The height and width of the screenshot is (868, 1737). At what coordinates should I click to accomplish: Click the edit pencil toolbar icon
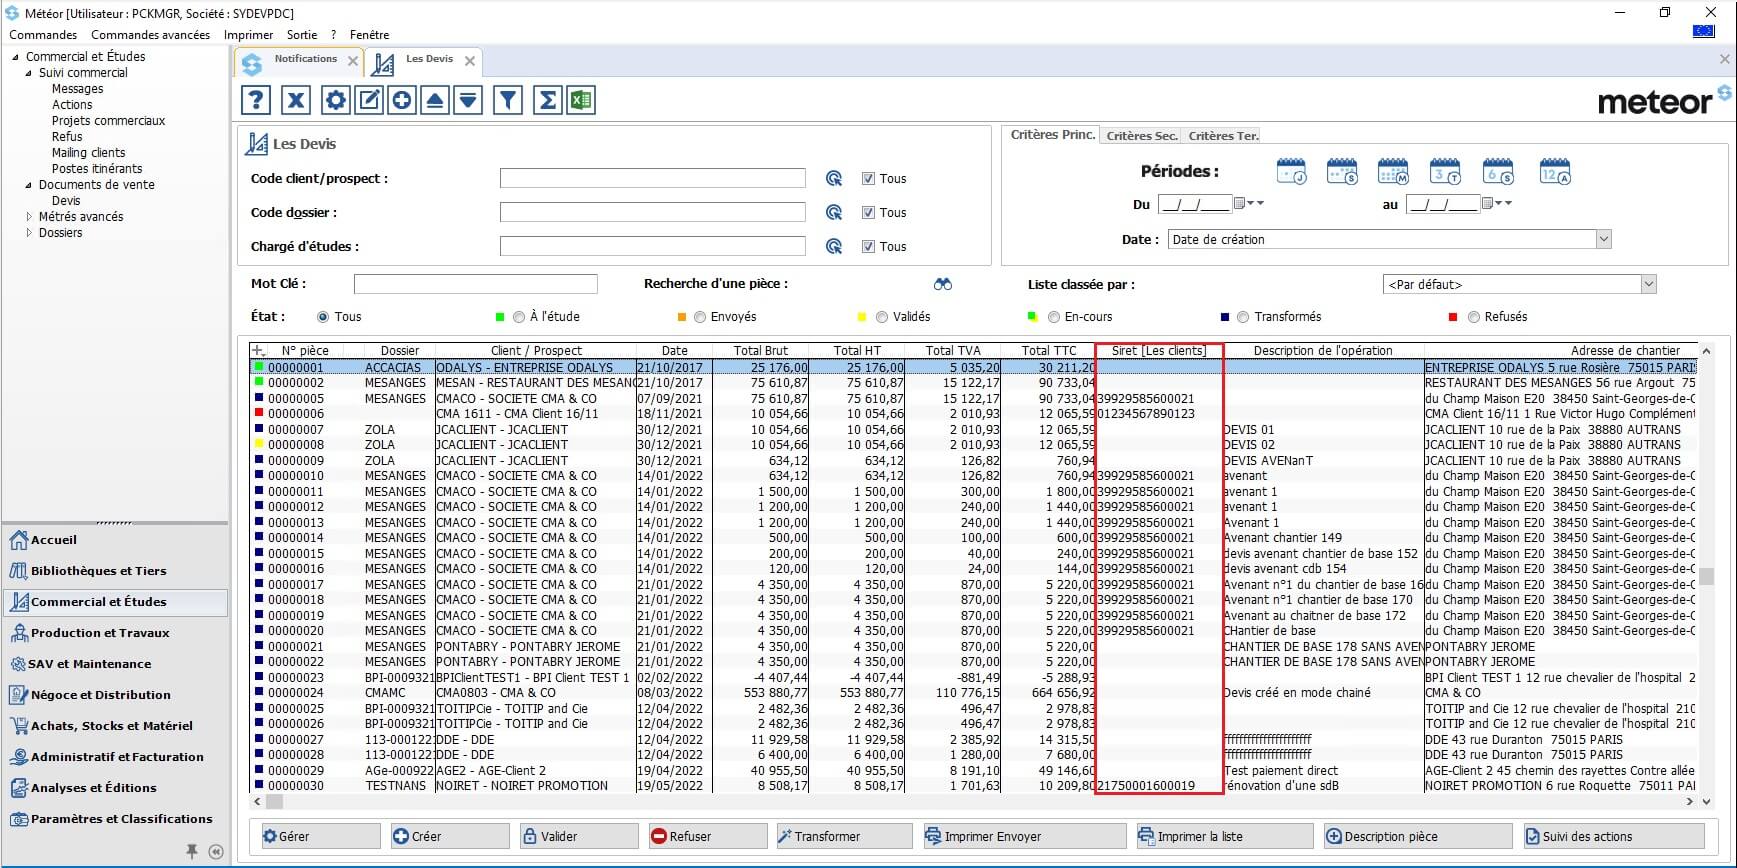369,100
